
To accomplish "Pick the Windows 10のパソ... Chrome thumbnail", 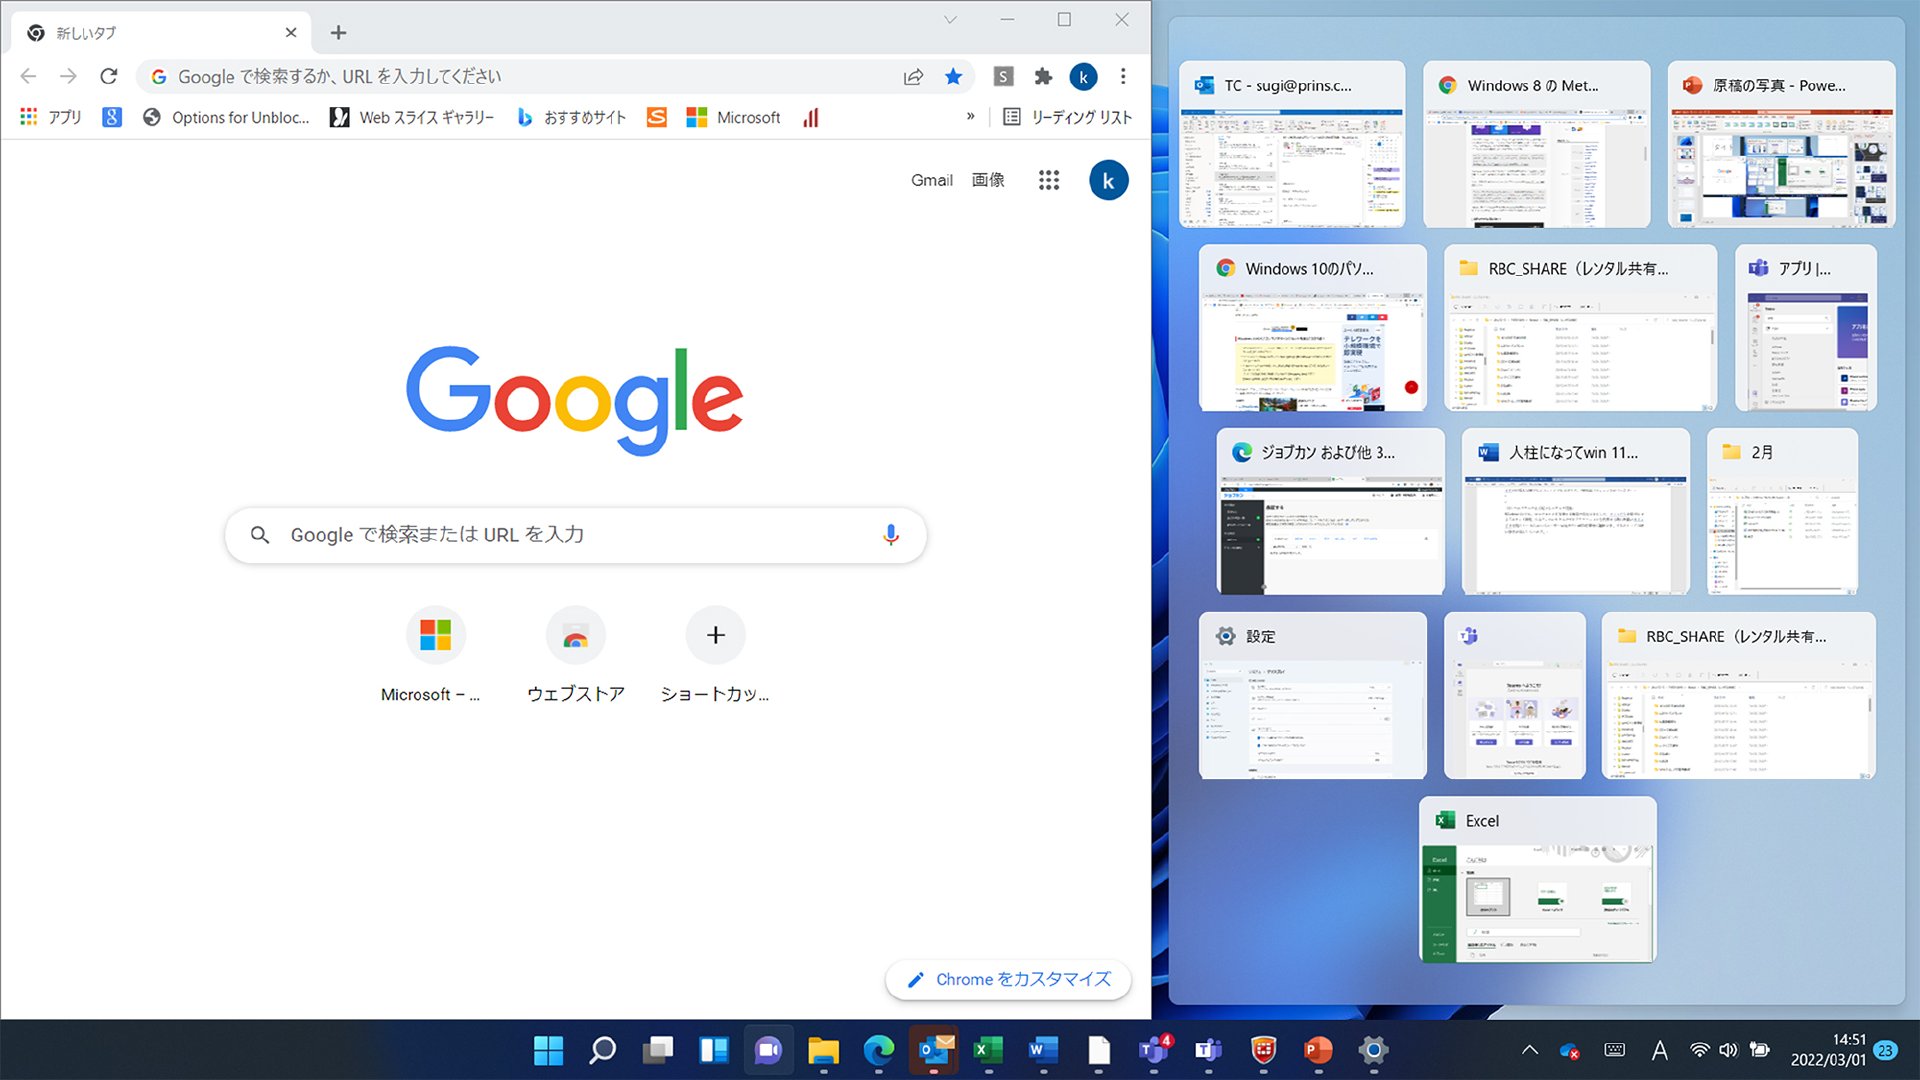I will (1313, 328).
